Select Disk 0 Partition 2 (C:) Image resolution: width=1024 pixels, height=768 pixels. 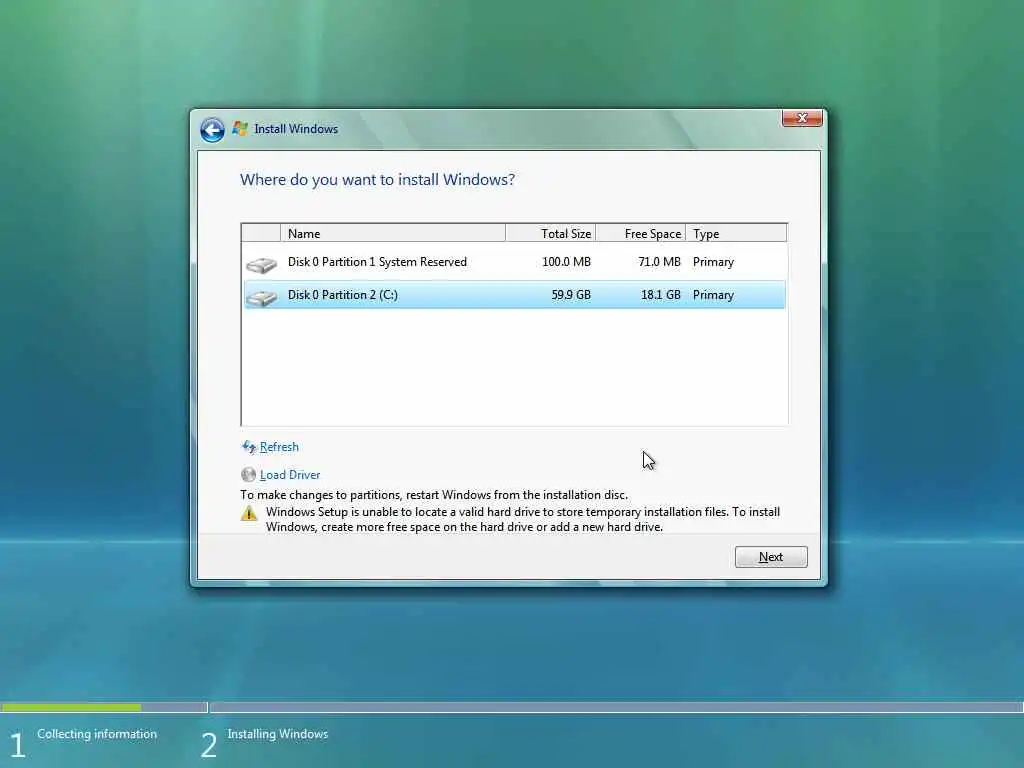click(x=514, y=295)
